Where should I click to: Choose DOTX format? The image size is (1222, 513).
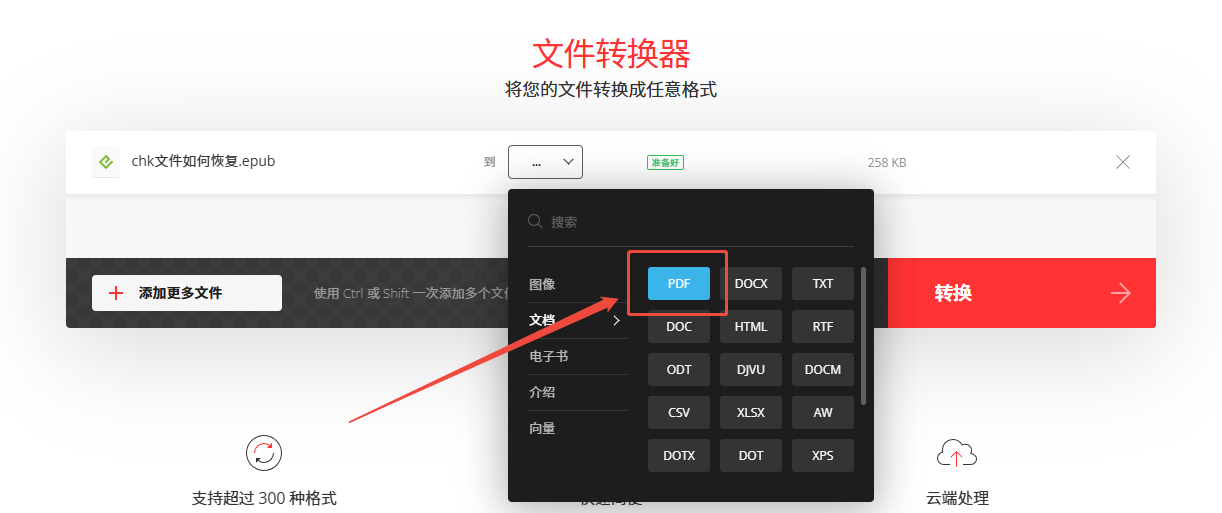tap(679, 456)
